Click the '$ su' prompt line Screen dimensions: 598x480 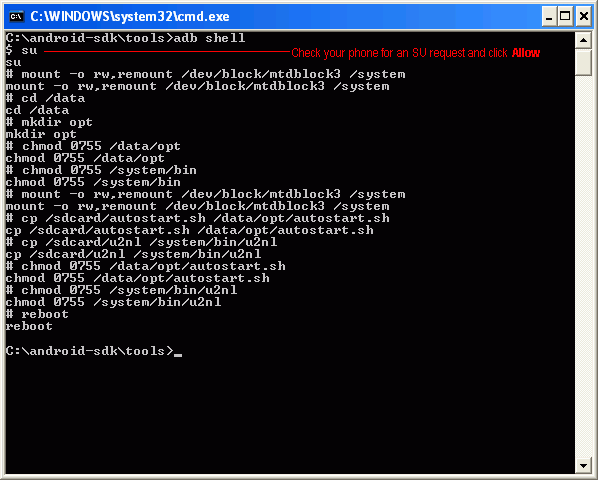(22, 50)
